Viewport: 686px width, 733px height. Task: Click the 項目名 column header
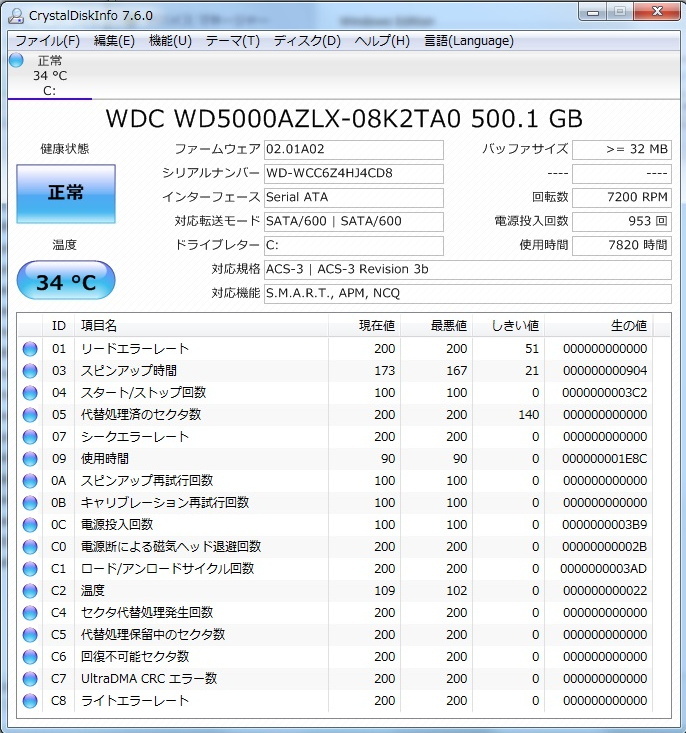coord(99,326)
